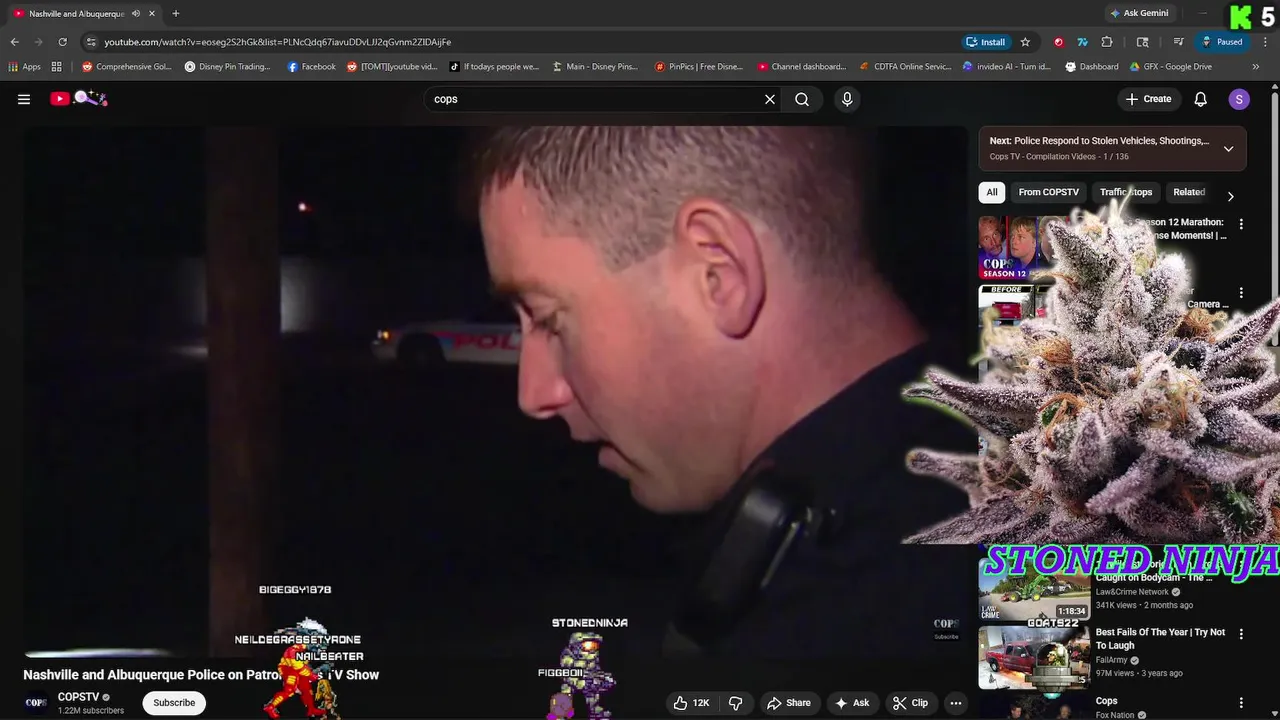Open the tab groups grid icon
Image resolution: width=1280 pixels, height=720 pixels.
[x=57, y=67]
